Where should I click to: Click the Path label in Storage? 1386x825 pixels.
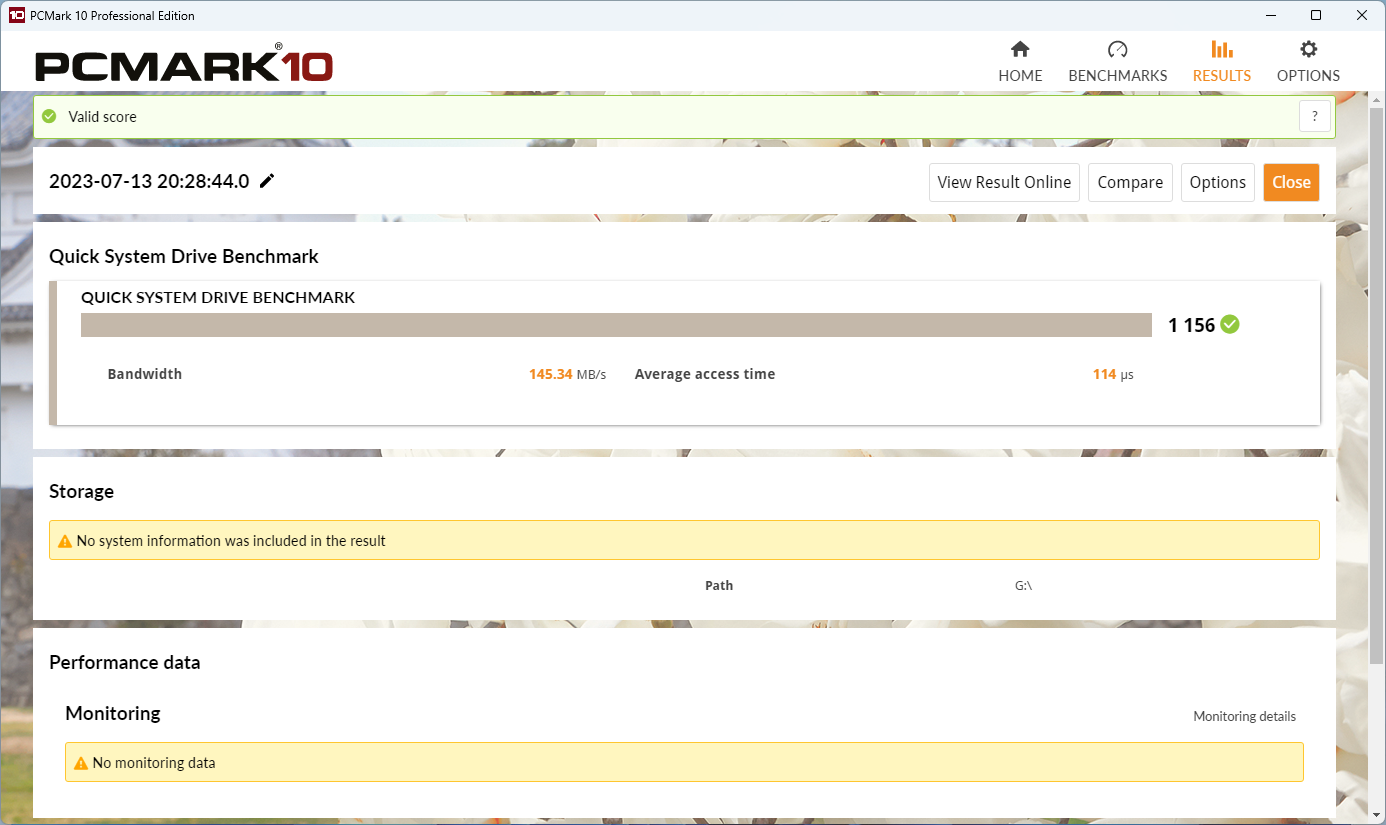719,585
